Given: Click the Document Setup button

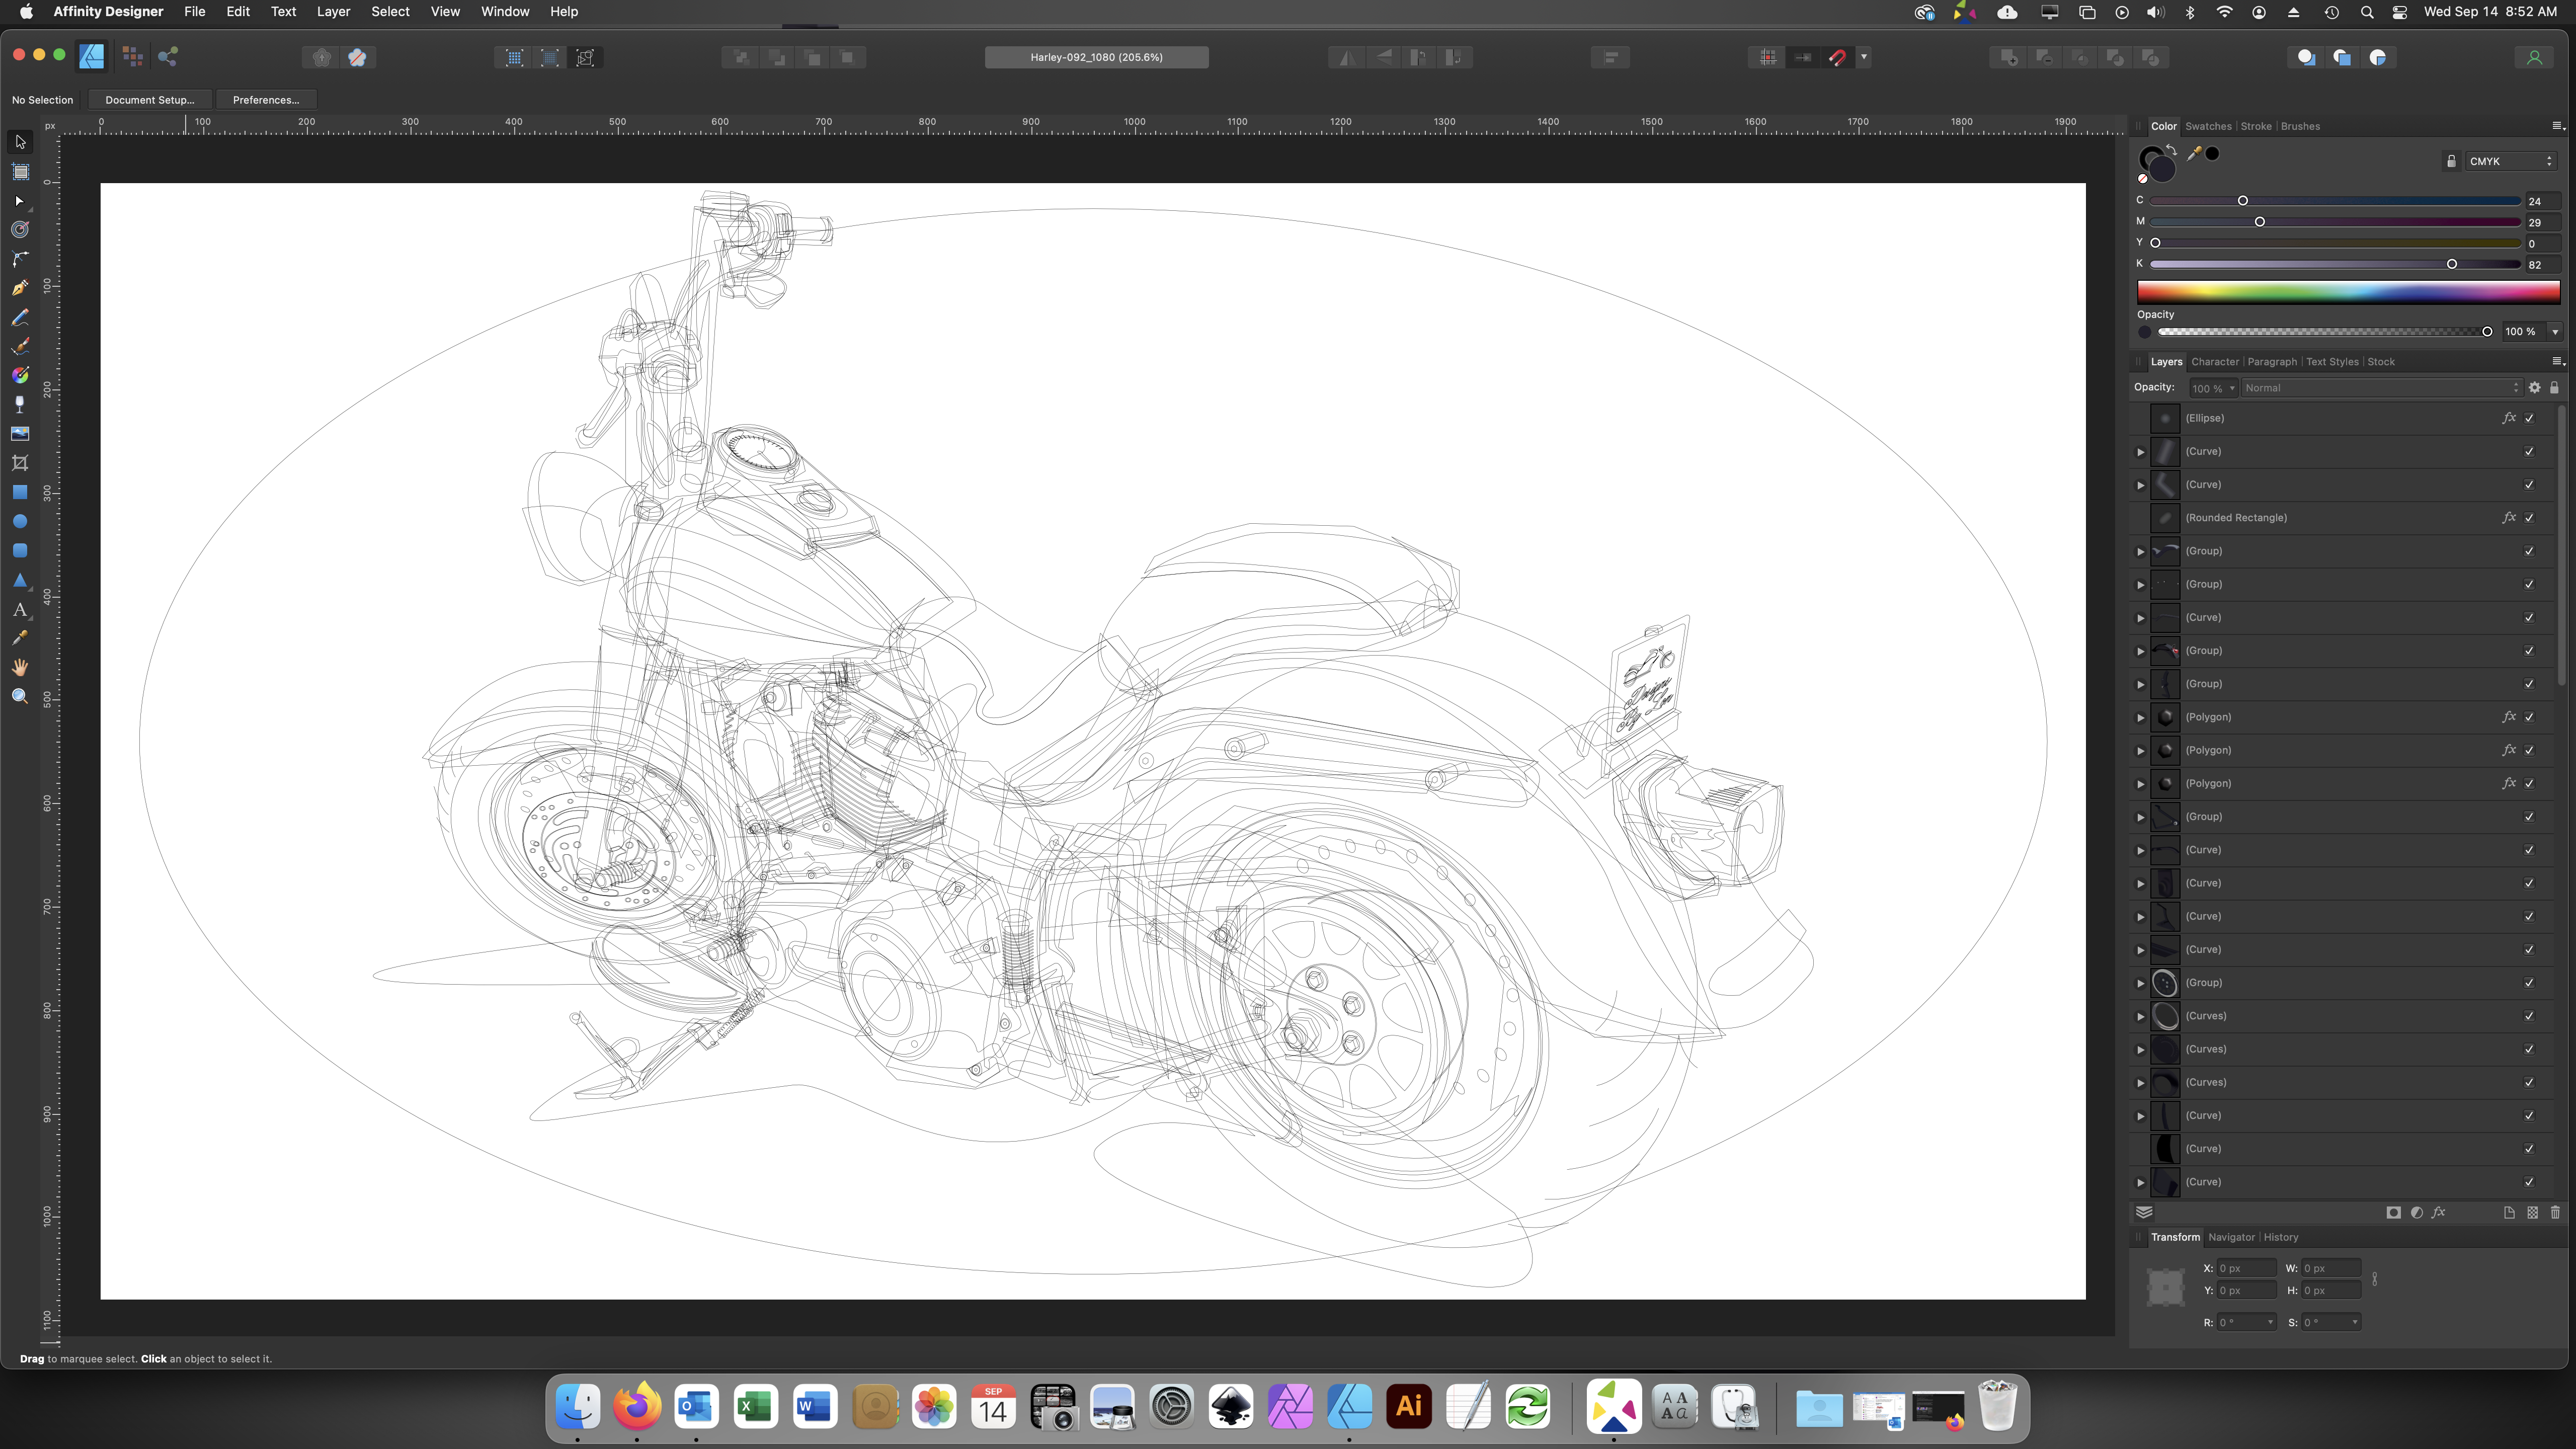Looking at the screenshot, I should 150,100.
